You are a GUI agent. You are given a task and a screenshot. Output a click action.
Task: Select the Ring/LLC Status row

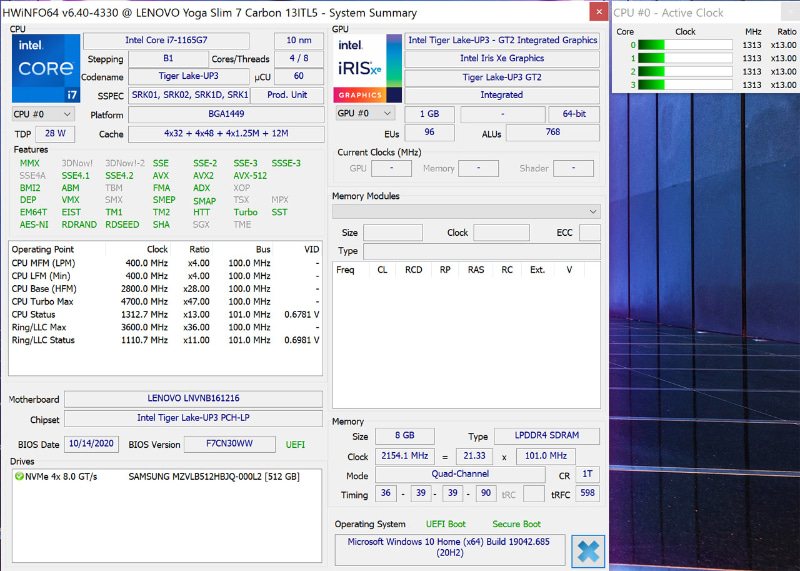(x=165, y=340)
